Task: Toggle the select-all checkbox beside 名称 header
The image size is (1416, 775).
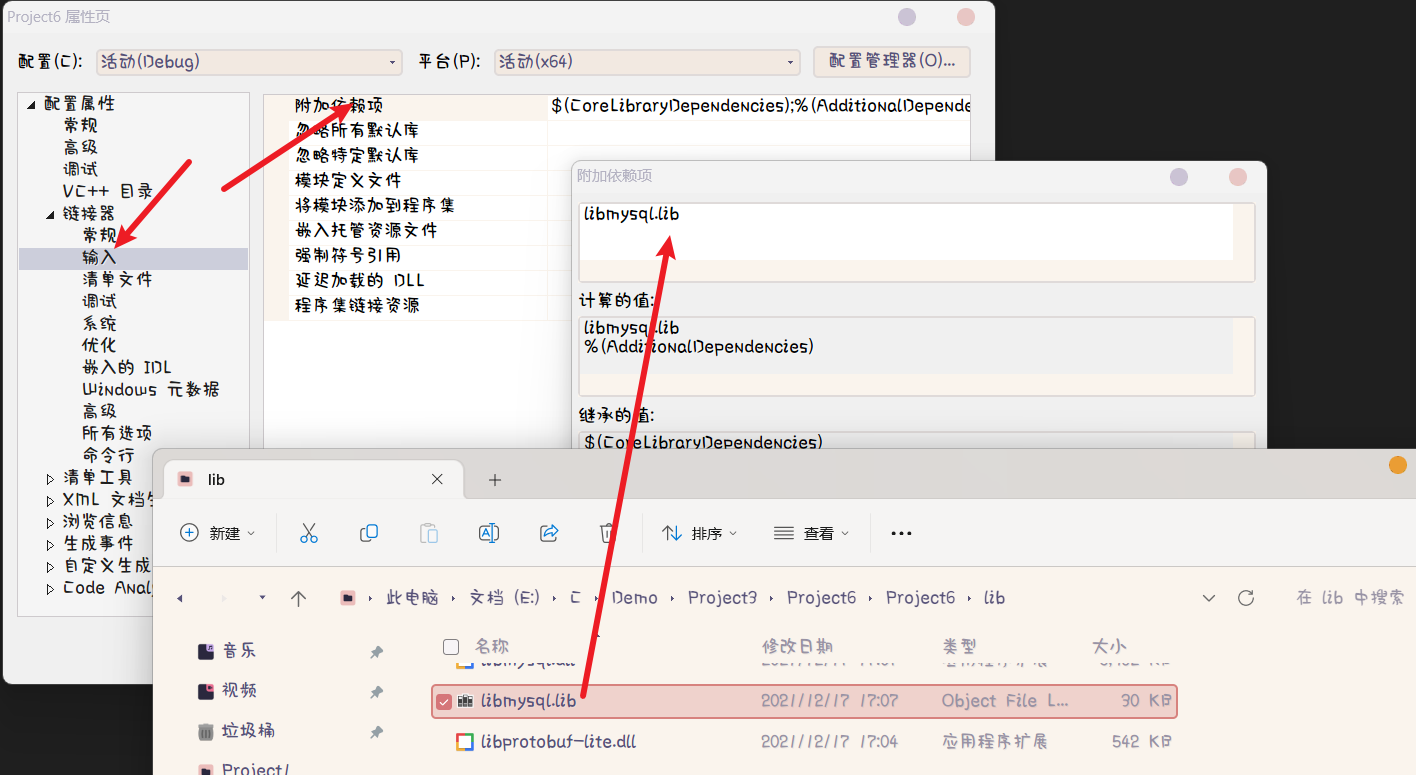Action: coord(451,647)
